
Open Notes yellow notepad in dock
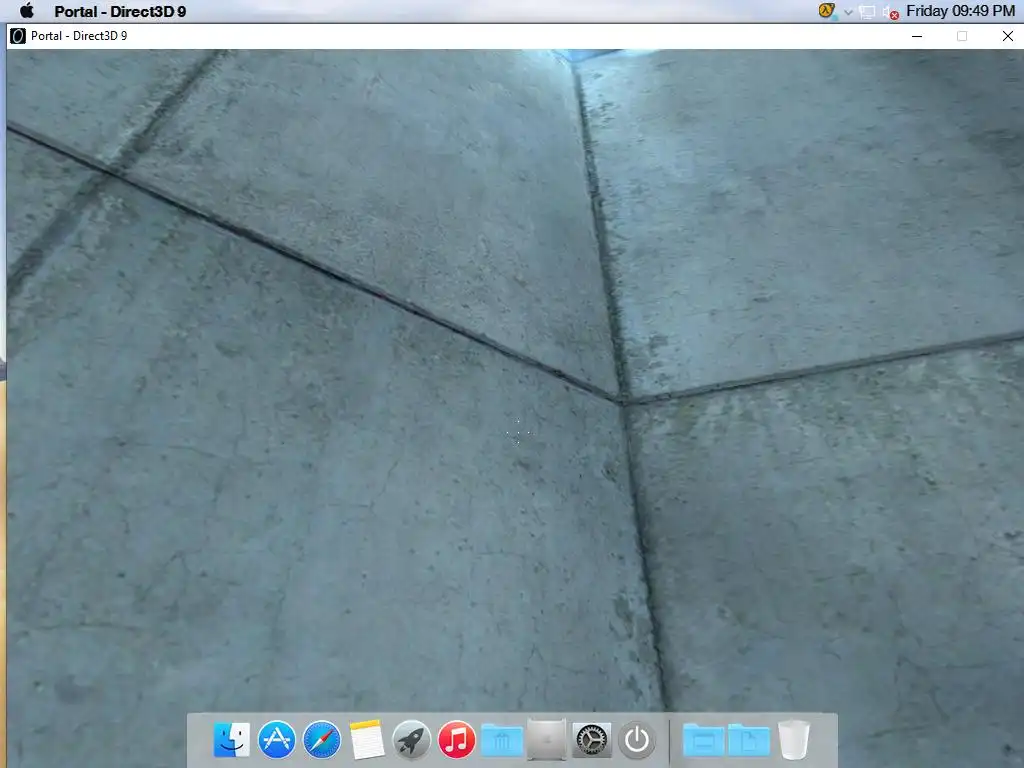click(x=367, y=740)
